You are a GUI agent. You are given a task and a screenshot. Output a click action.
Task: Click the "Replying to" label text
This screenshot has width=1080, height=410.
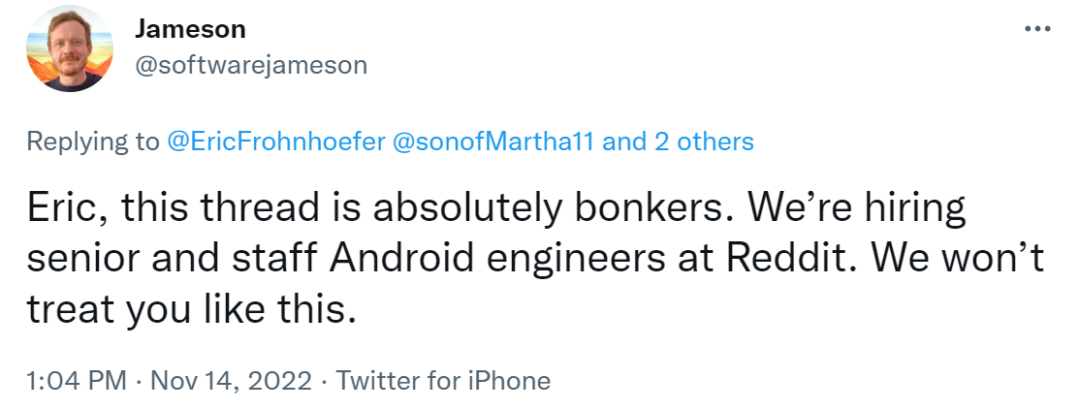(x=92, y=142)
